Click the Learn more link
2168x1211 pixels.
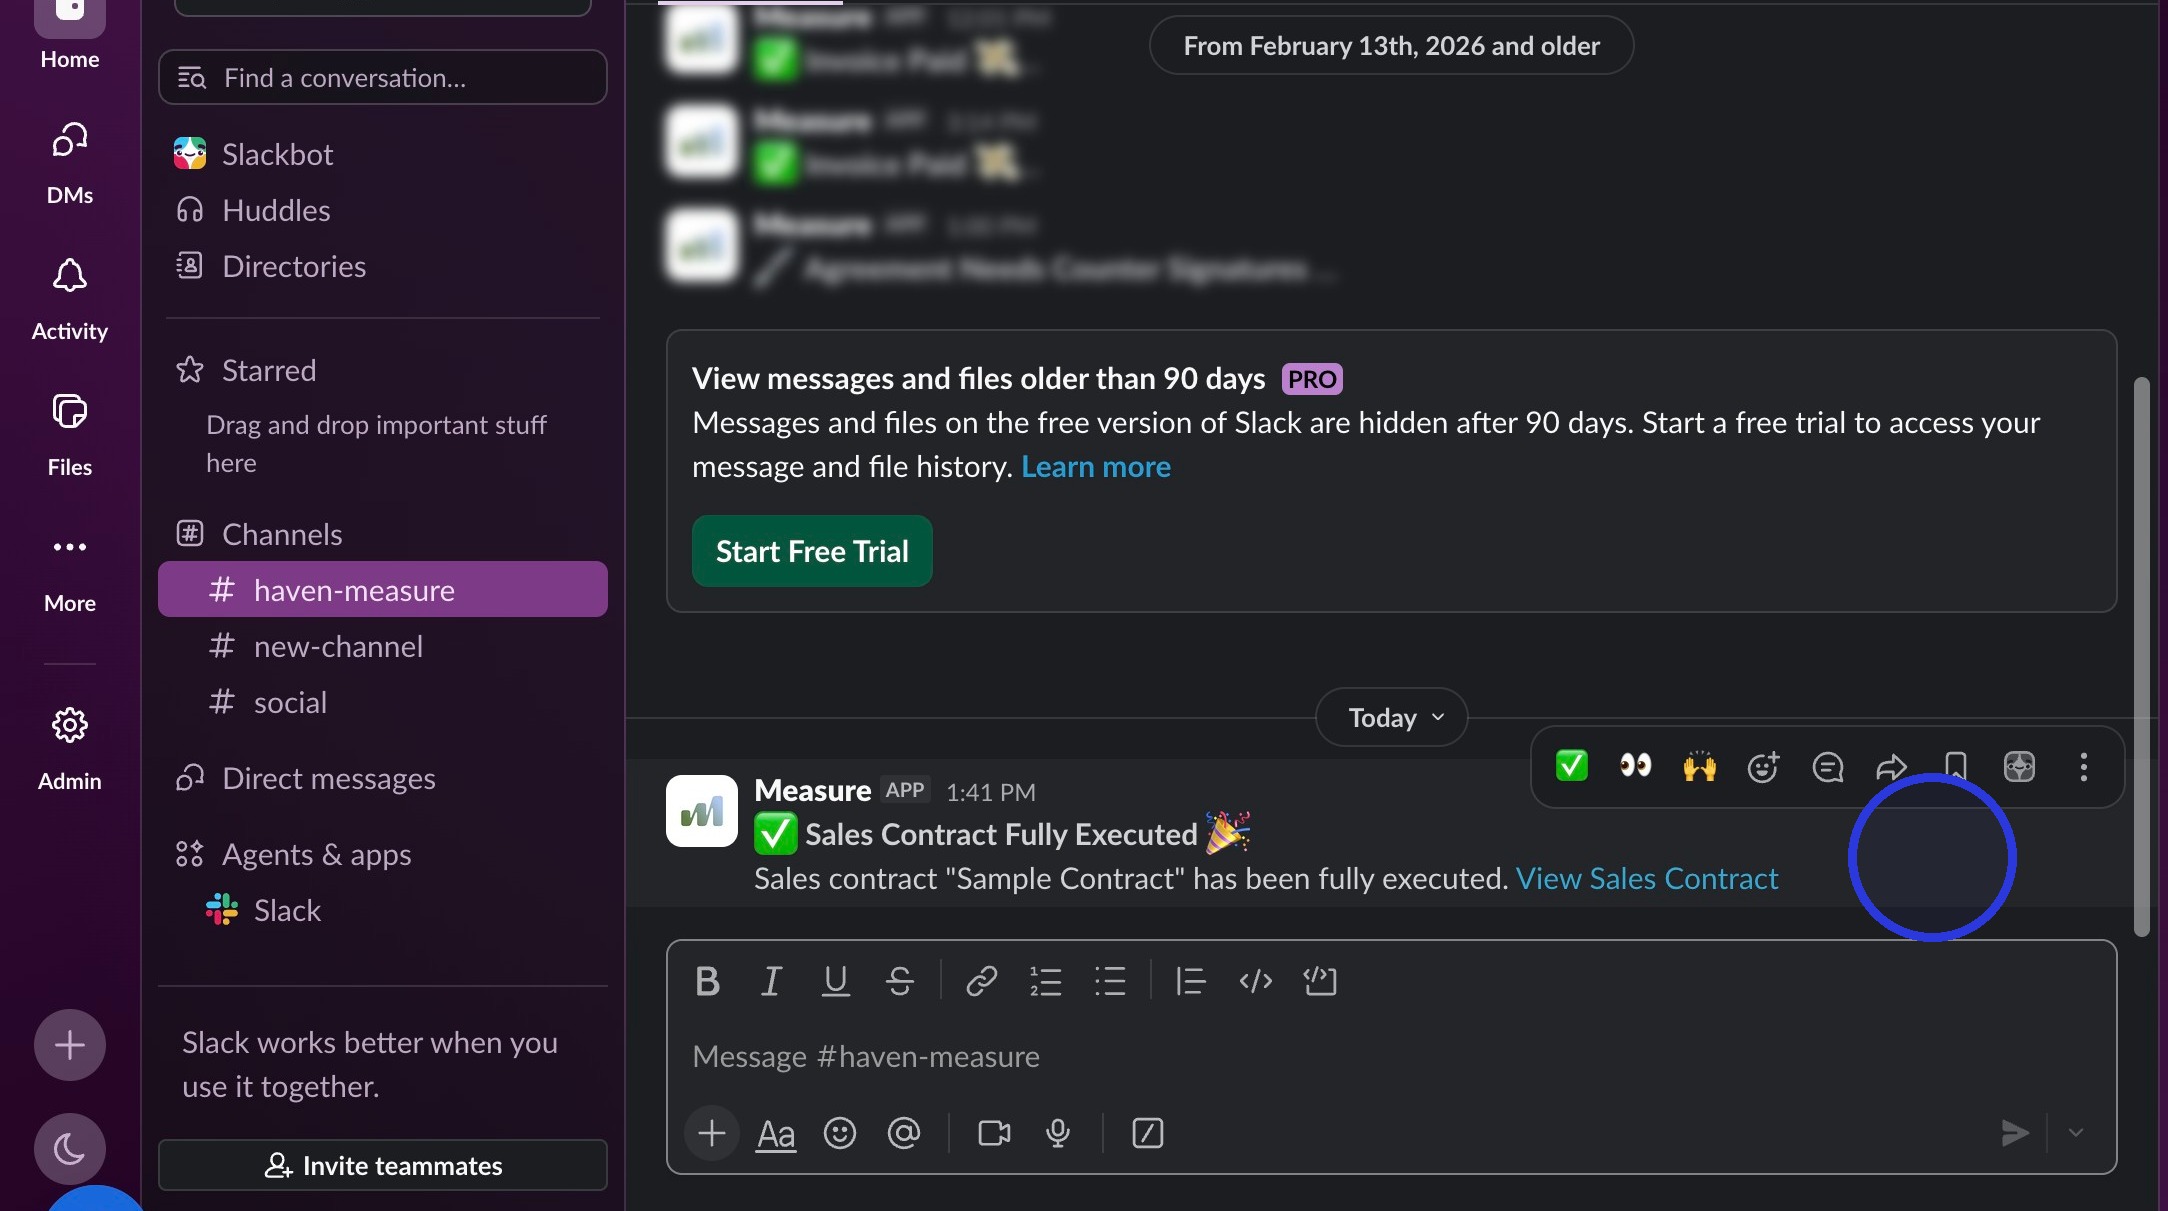[x=1096, y=466]
